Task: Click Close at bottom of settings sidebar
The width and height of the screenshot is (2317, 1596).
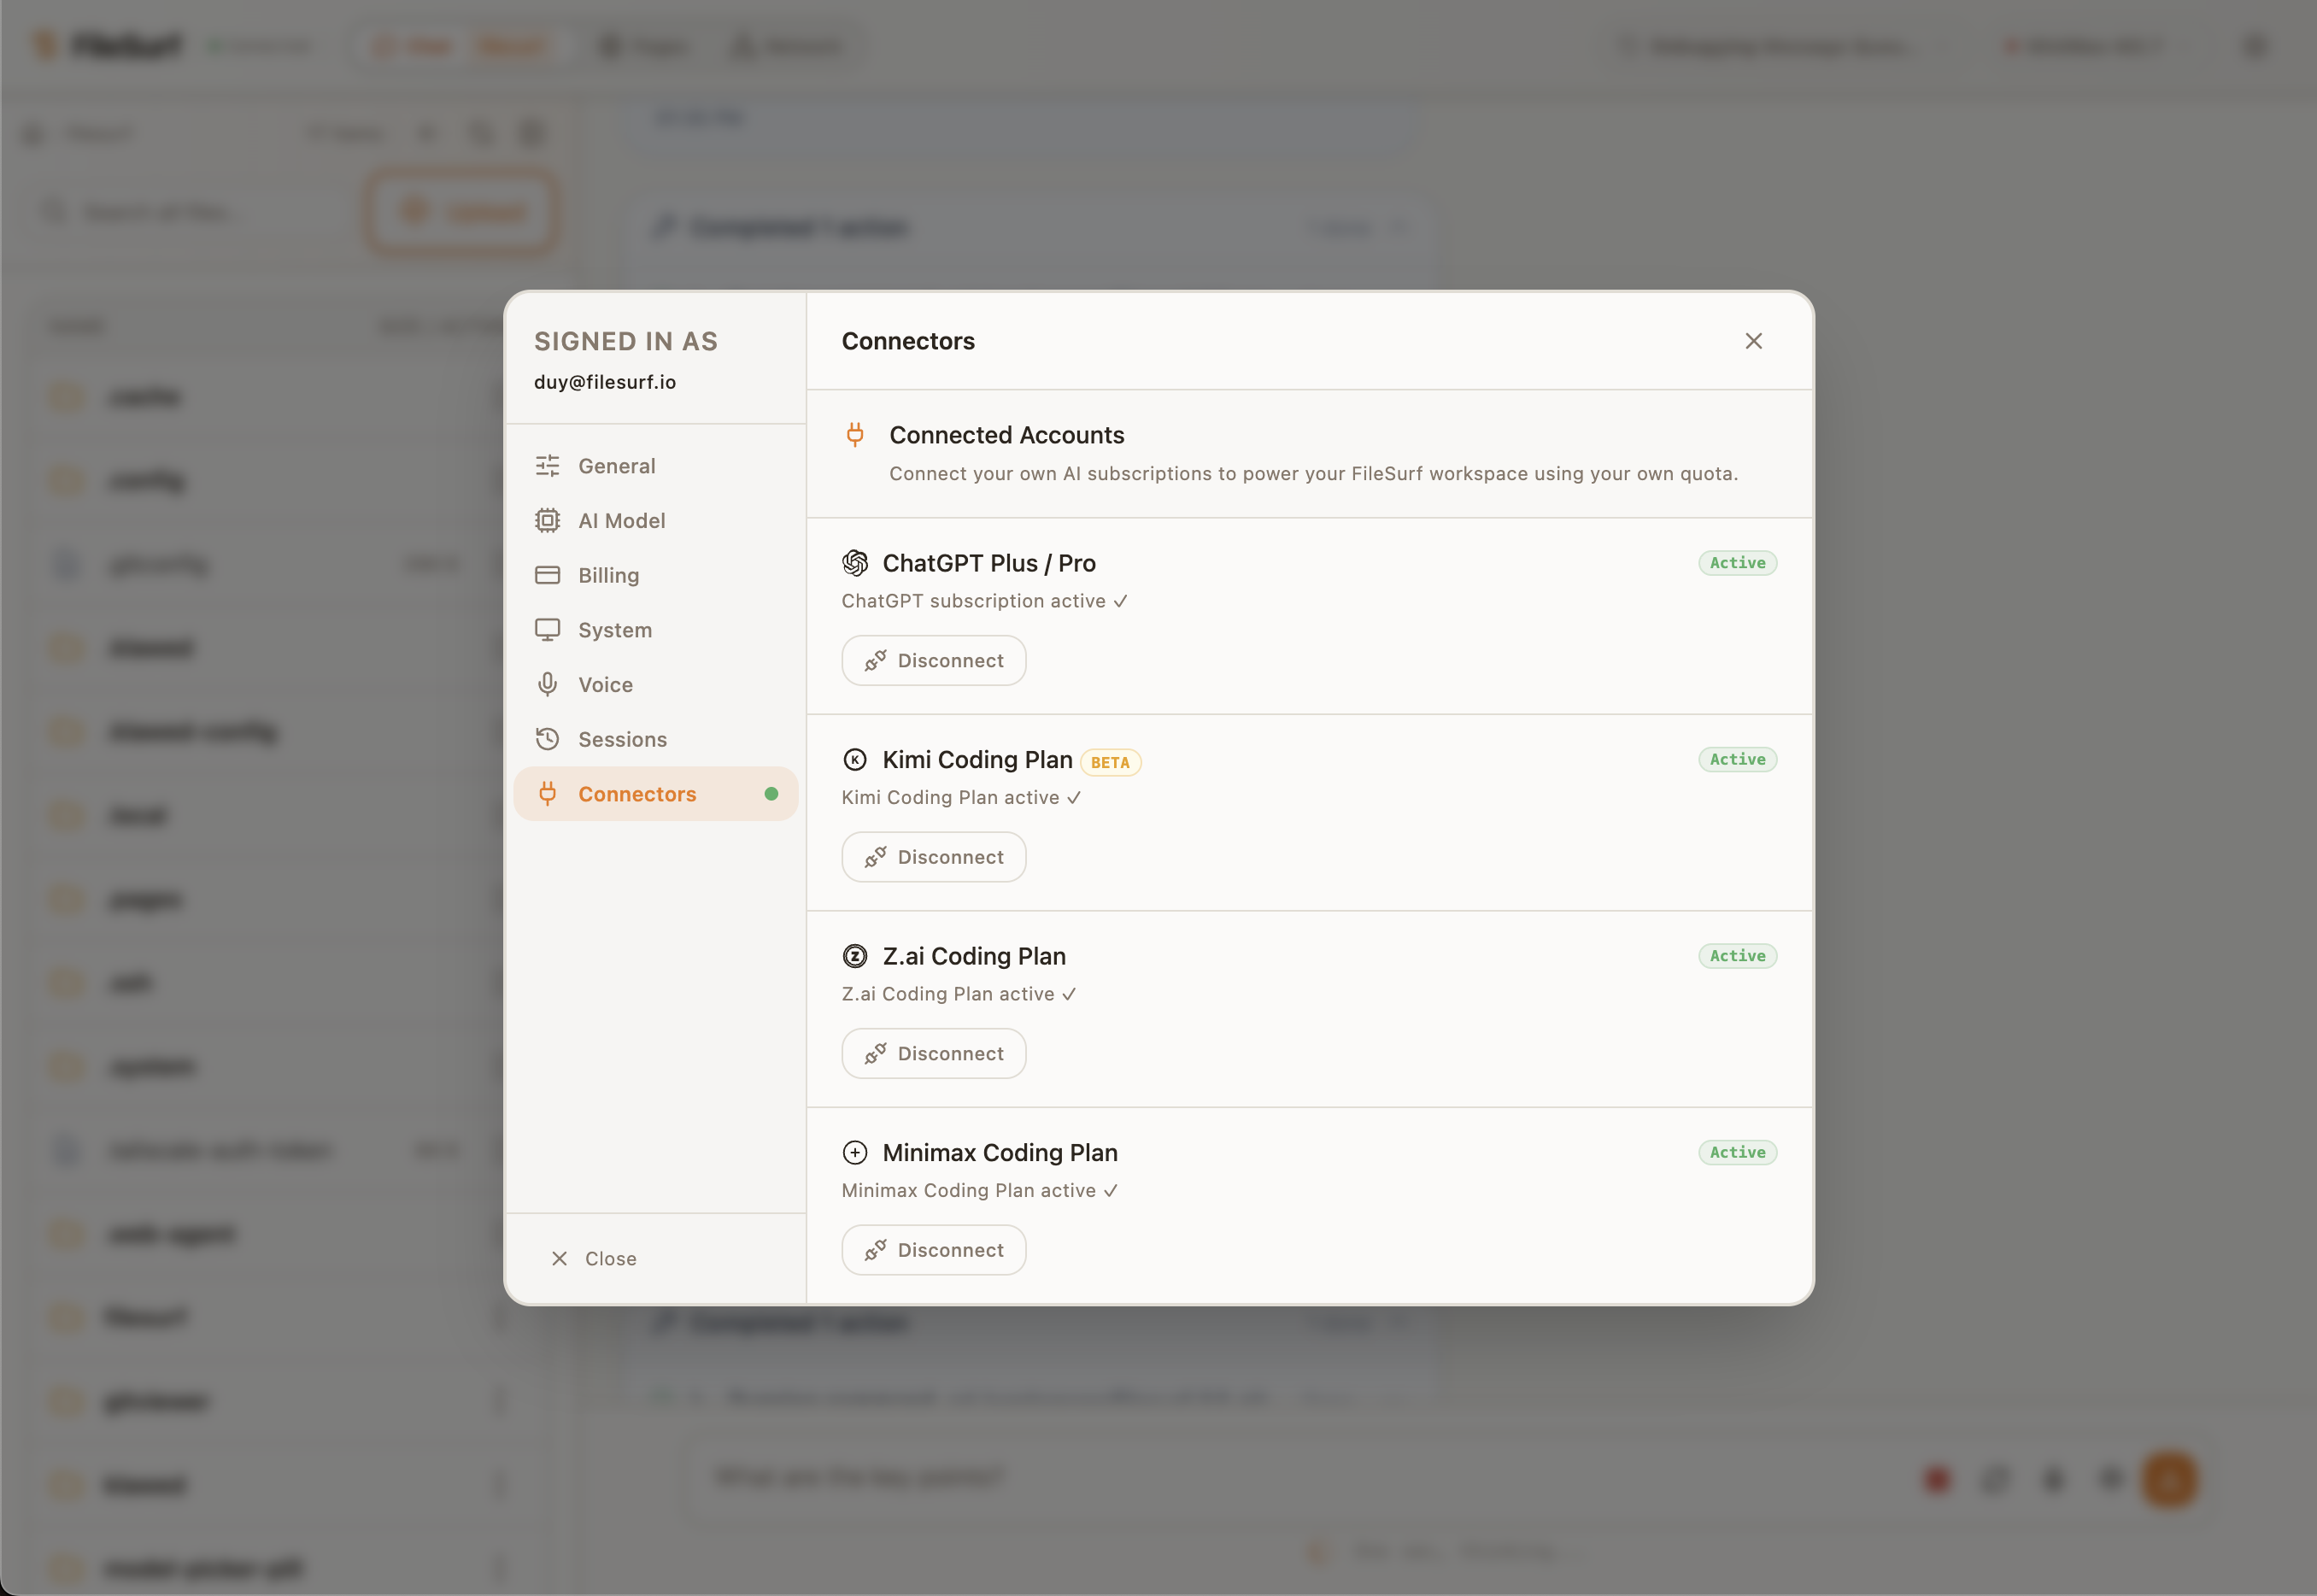Action: [594, 1259]
